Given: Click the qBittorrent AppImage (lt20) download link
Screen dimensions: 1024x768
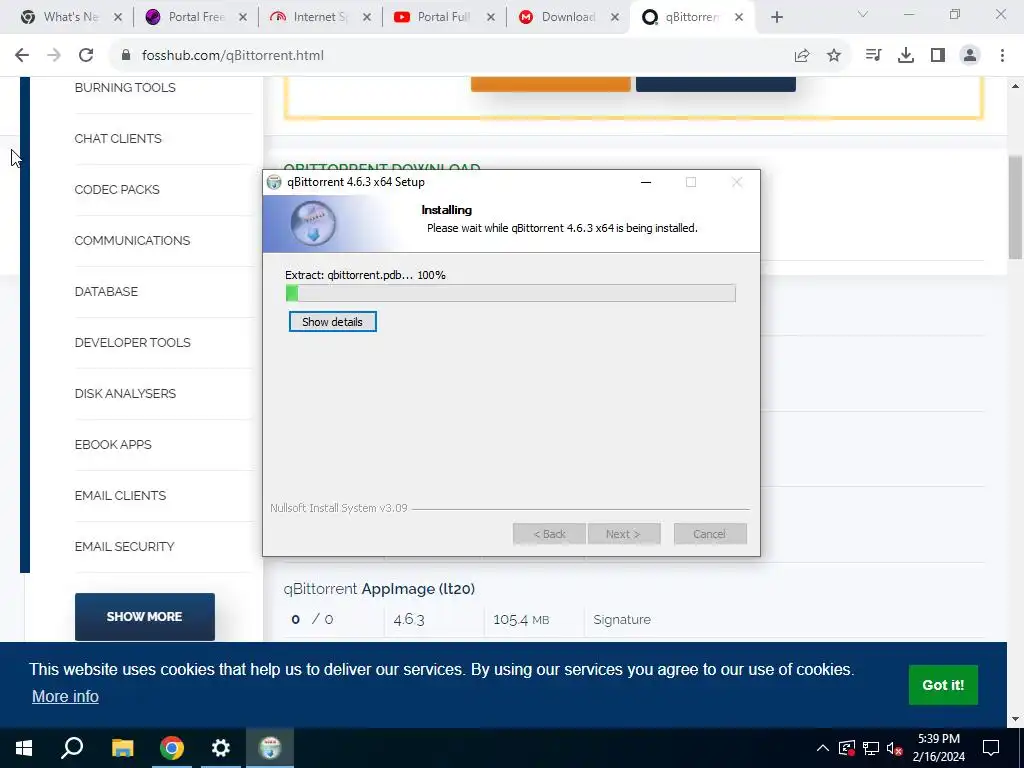Looking at the screenshot, I should tap(379, 588).
